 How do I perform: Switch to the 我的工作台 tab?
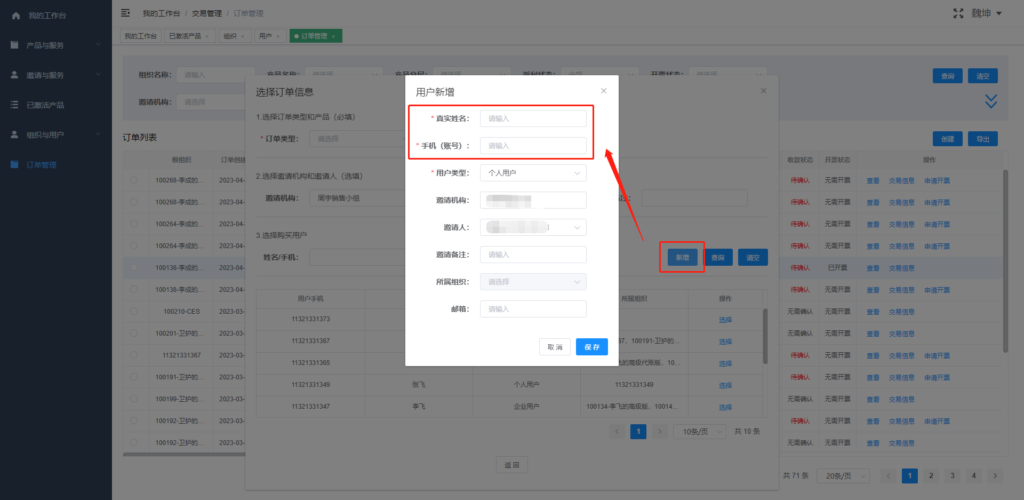[140, 37]
